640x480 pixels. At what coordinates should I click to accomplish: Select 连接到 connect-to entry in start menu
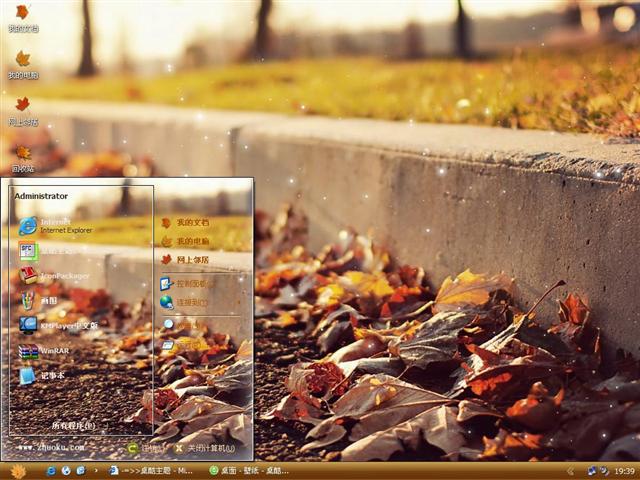point(184,302)
